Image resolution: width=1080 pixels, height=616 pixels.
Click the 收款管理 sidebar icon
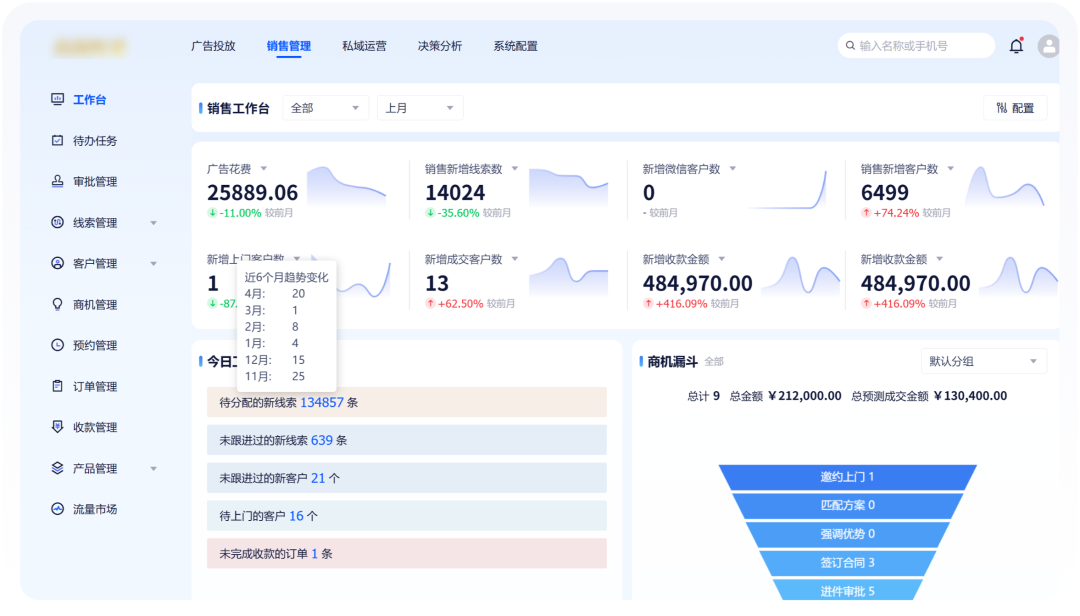pyautogui.click(x=57, y=427)
